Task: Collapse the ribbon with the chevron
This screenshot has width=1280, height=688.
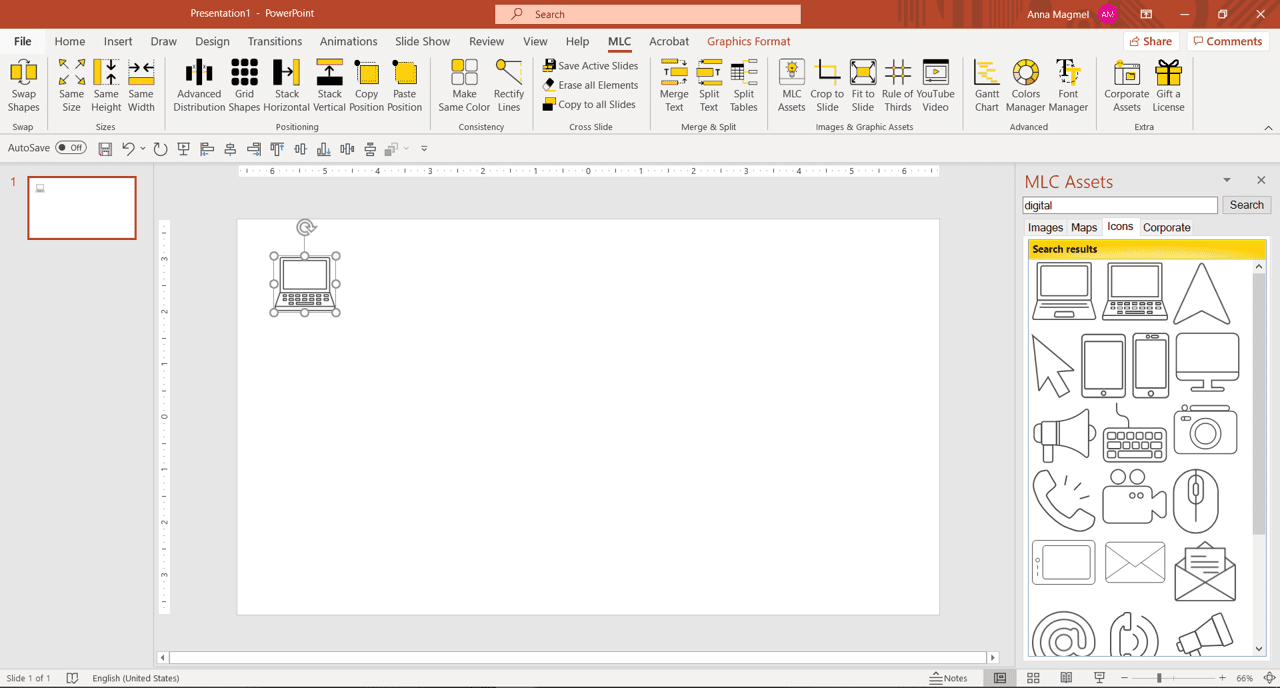Action: pyautogui.click(x=1268, y=128)
